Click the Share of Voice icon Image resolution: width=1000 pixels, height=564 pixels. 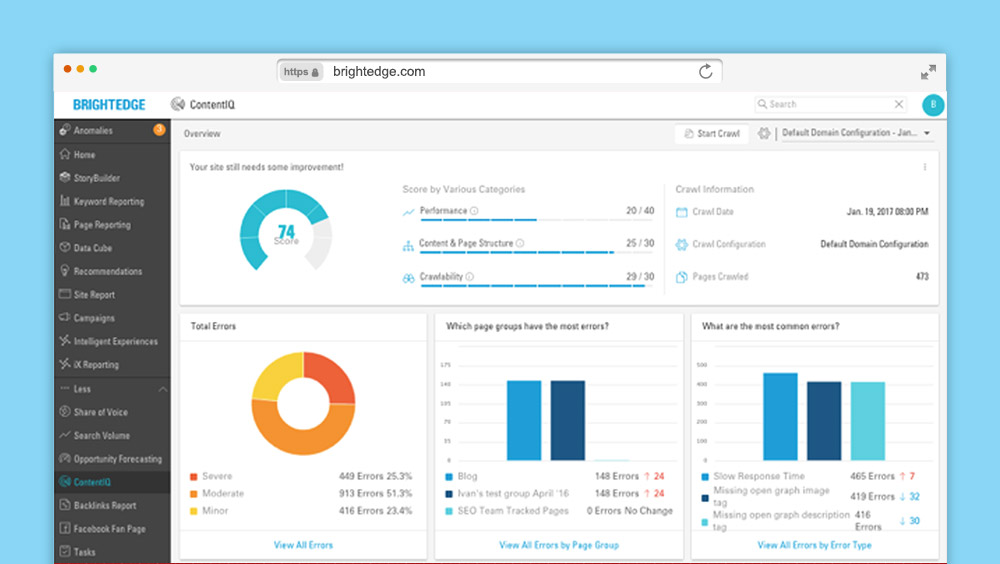pos(64,412)
